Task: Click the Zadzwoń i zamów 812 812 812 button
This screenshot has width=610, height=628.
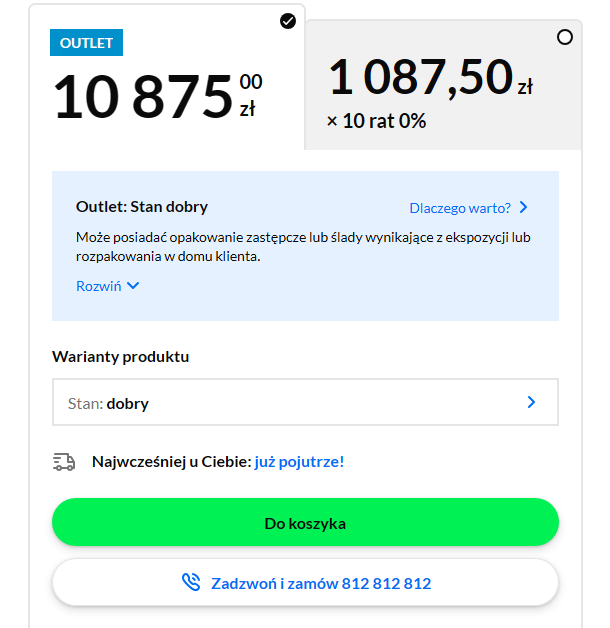Action: click(304, 582)
